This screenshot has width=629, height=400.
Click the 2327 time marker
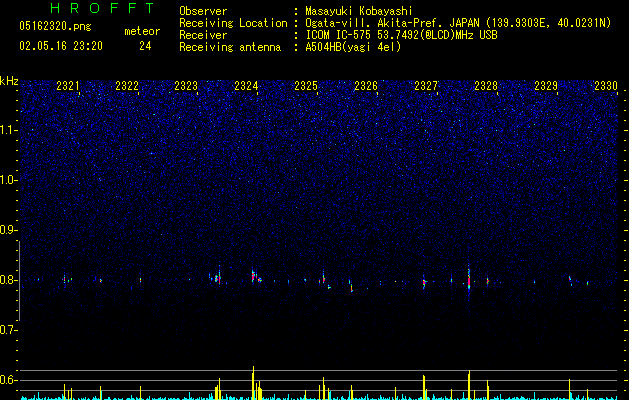(x=426, y=86)
